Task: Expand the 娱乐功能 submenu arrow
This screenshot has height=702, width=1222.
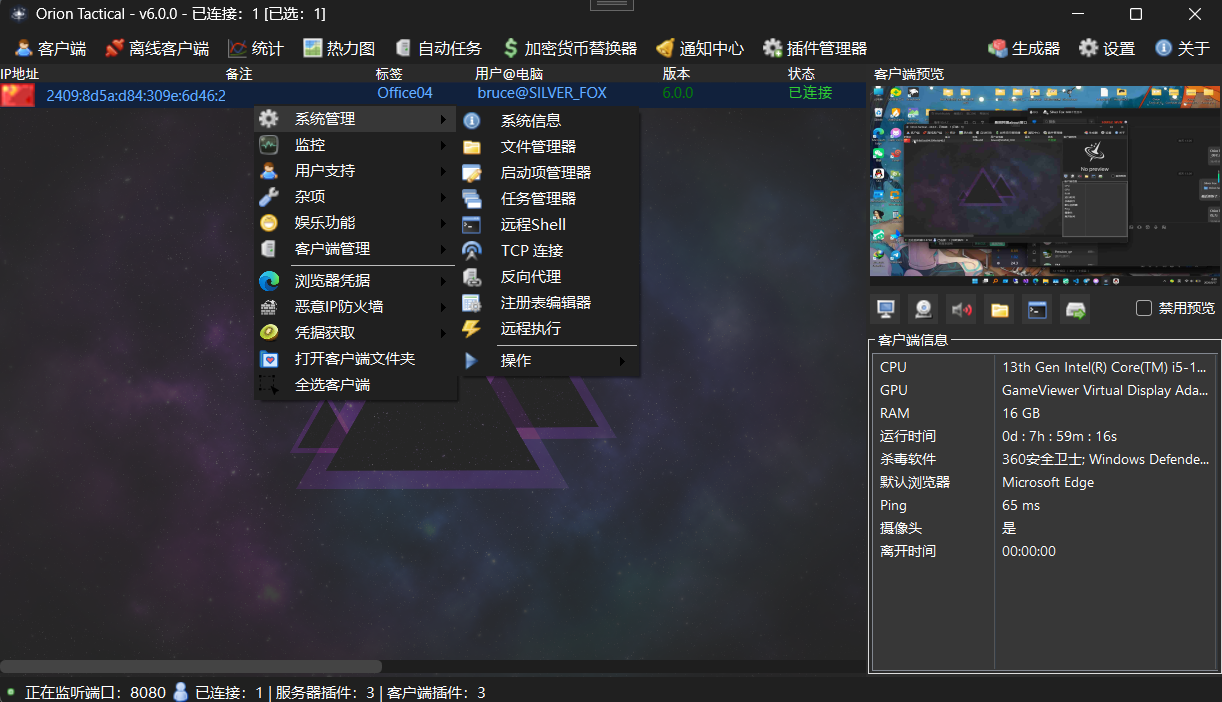Action: 443,223
